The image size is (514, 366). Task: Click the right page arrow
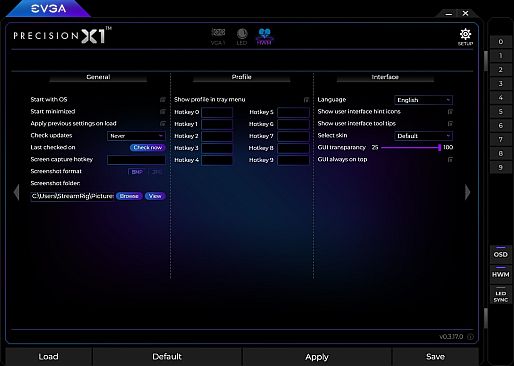[468, 192]
